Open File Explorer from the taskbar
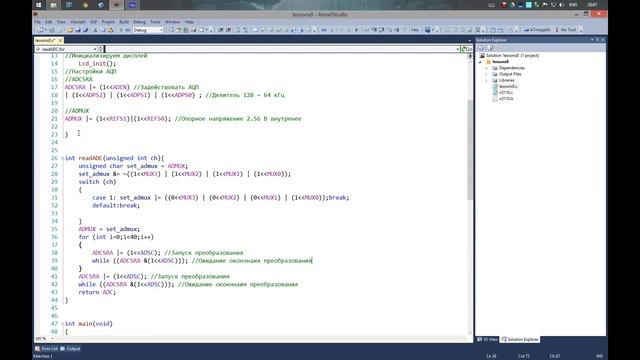The image size is (640, 360). coord(53,5)
